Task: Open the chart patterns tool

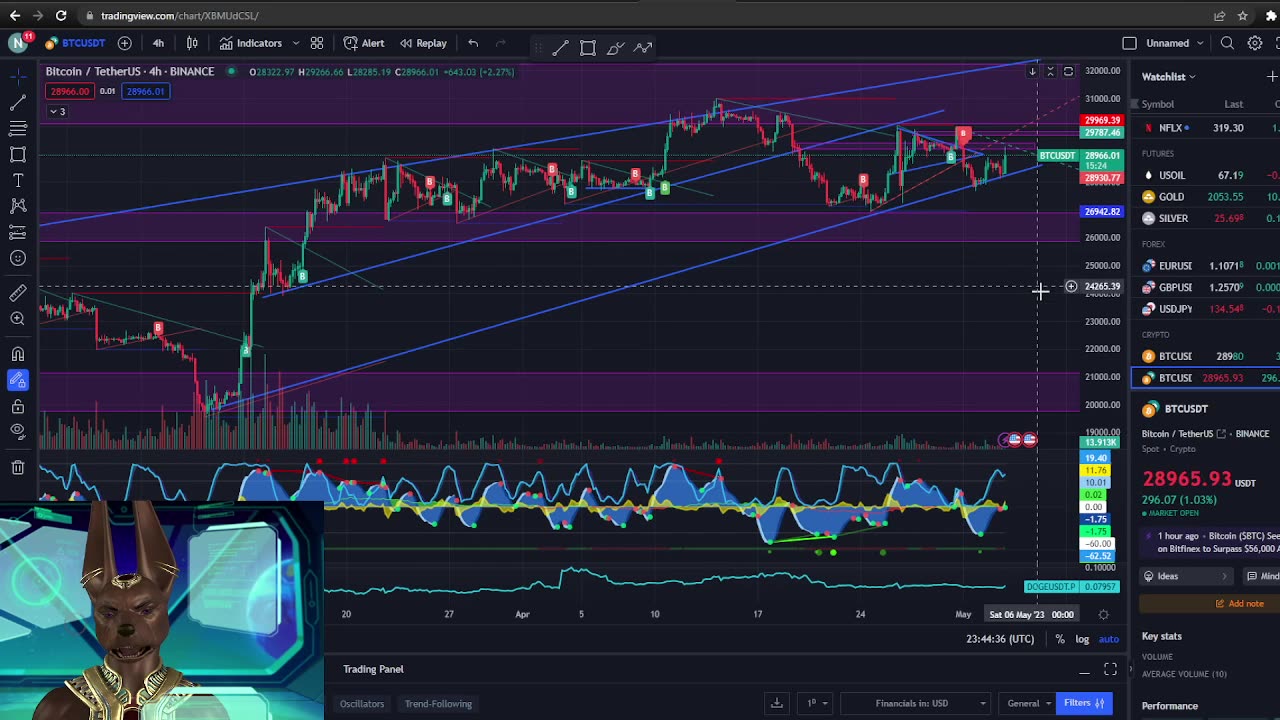Action: coord(18,206)
